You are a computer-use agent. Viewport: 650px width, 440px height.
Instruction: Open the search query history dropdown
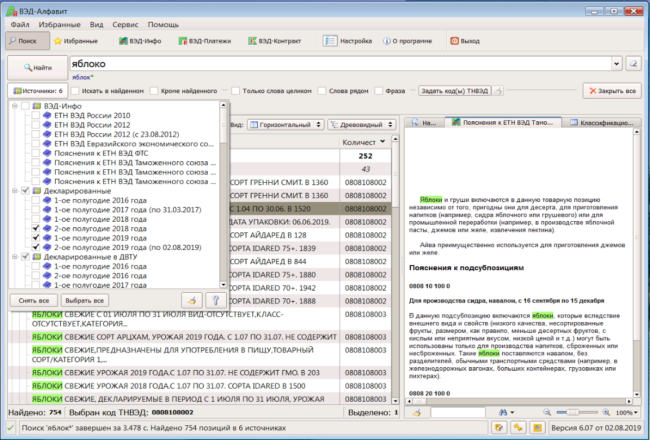(x=618, y=62)
